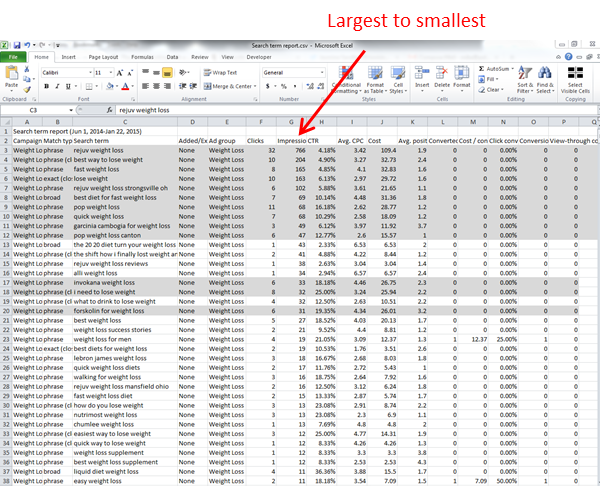Screen dimensions: 600x486
Task: Toggle Top Align button
Action: (x=145, y=72)
